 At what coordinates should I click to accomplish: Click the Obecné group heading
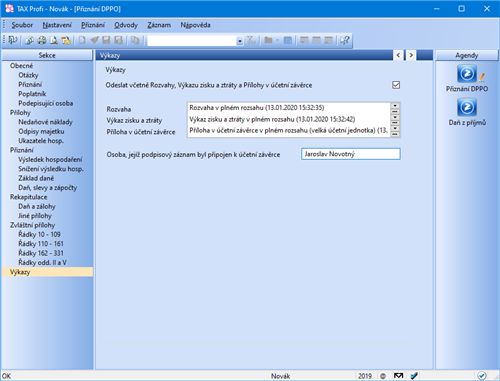coord(21,66)
